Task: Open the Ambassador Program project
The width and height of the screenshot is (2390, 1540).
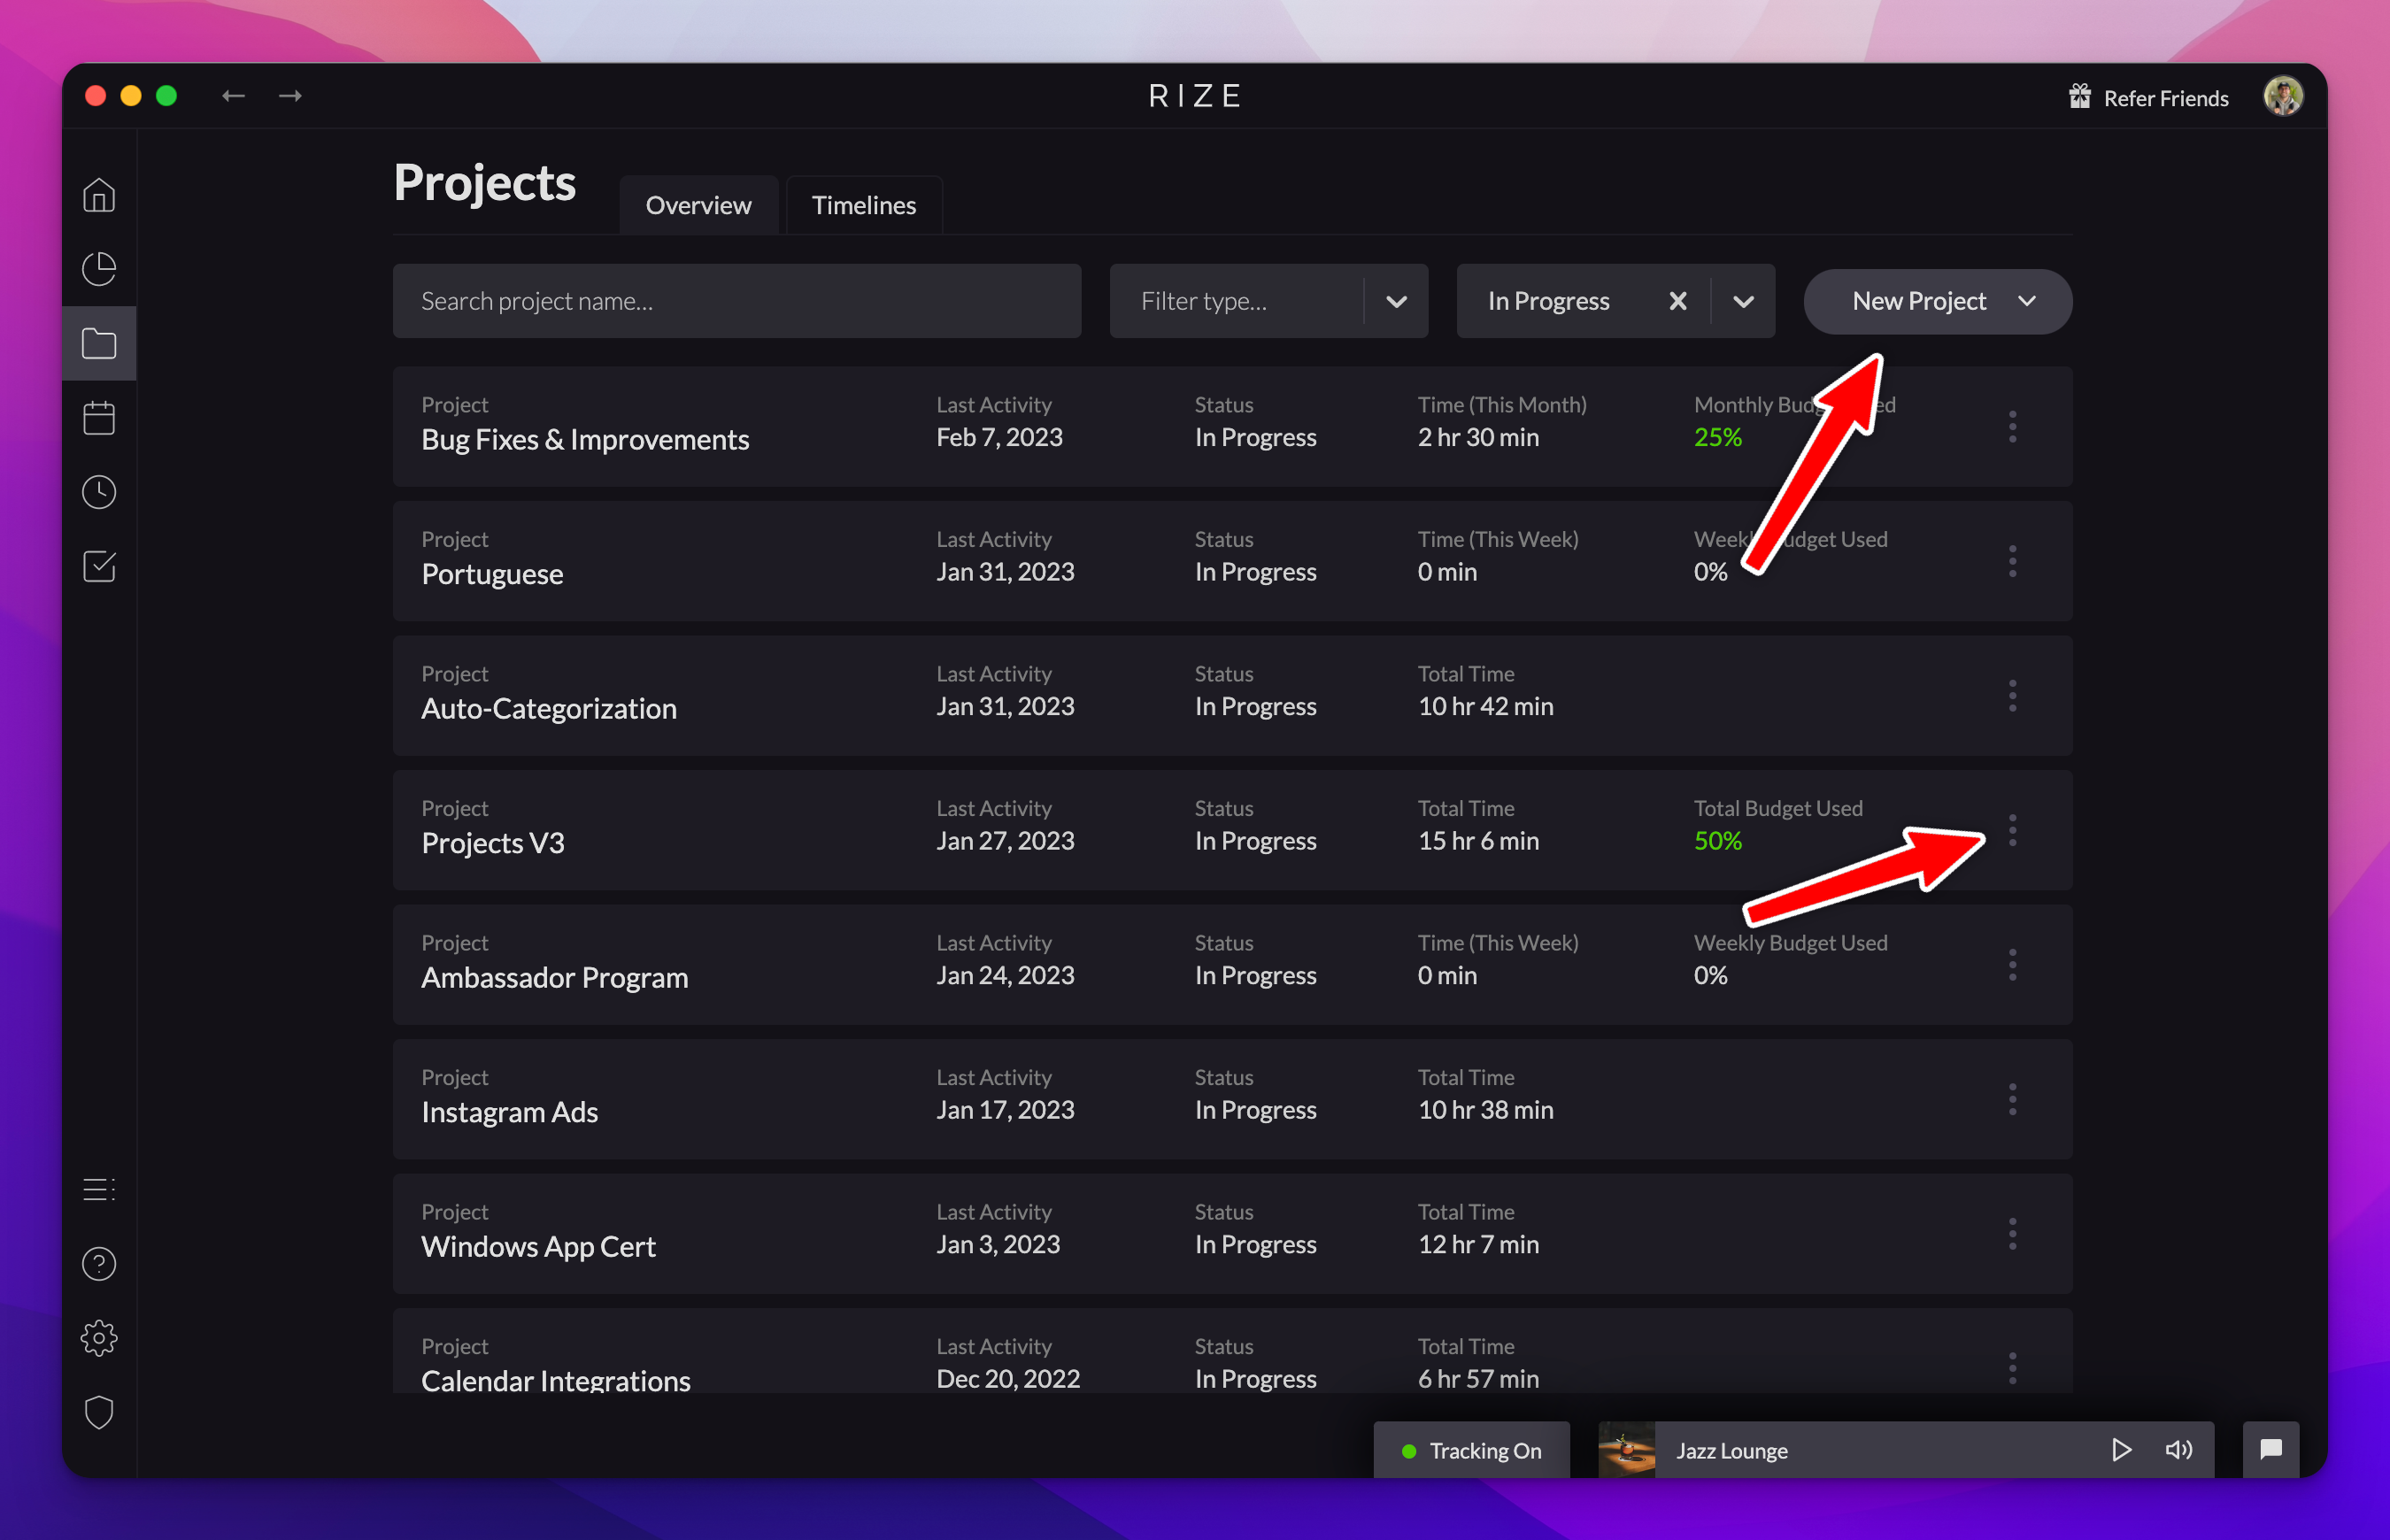Action: point(555,978)
